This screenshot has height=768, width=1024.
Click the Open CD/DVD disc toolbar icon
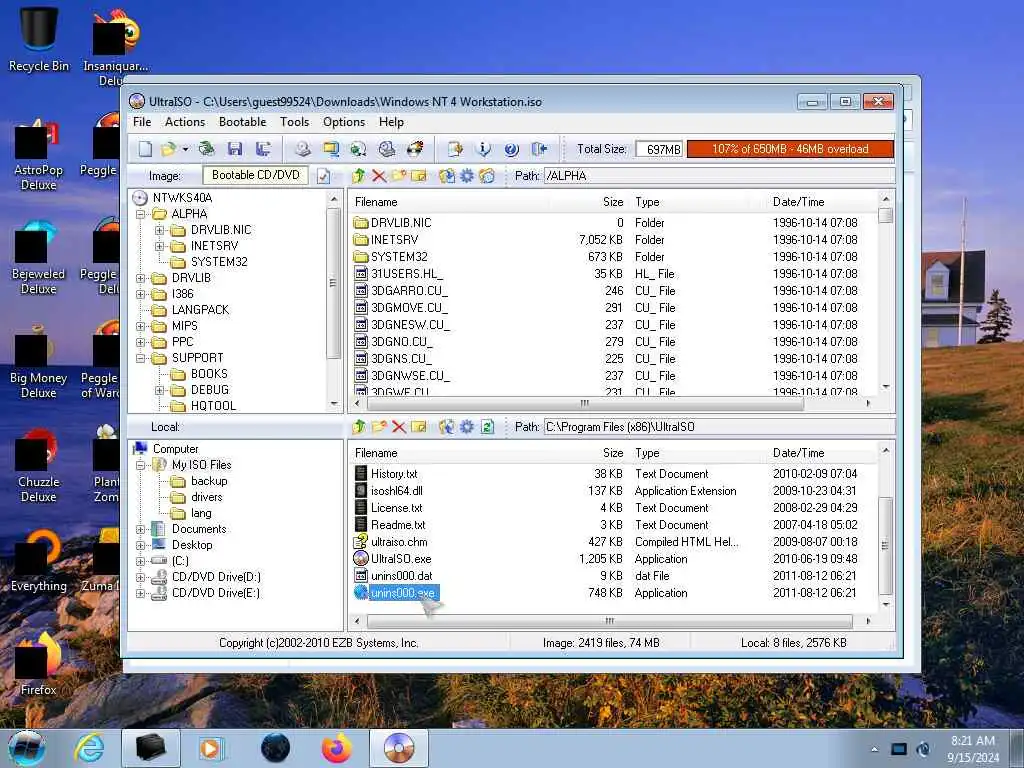click(x=206, y=149)
